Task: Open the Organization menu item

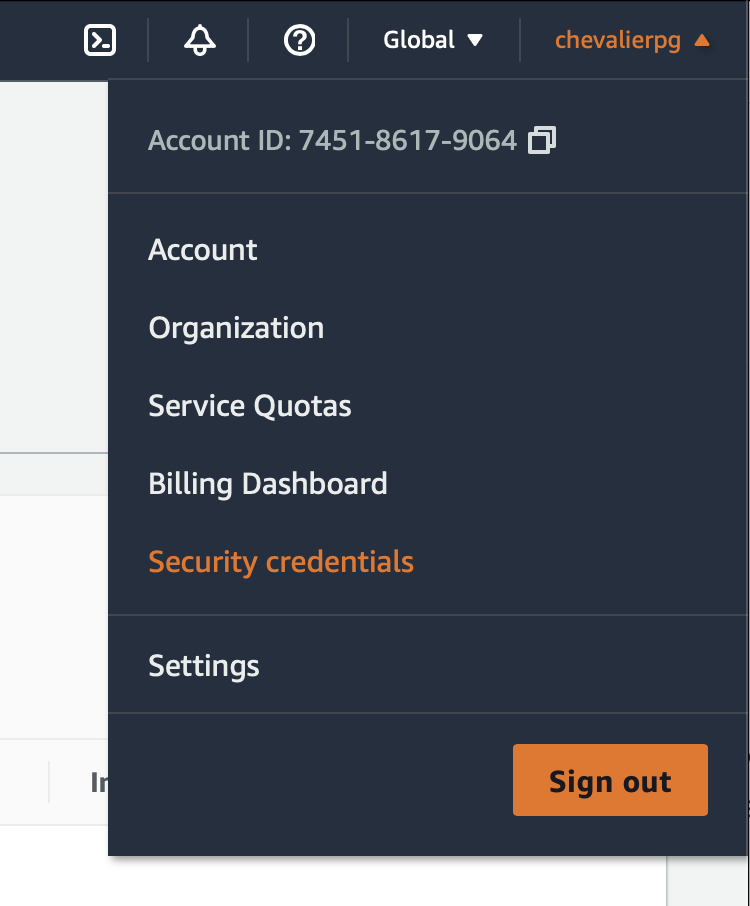Action: [x=236, y=328]
